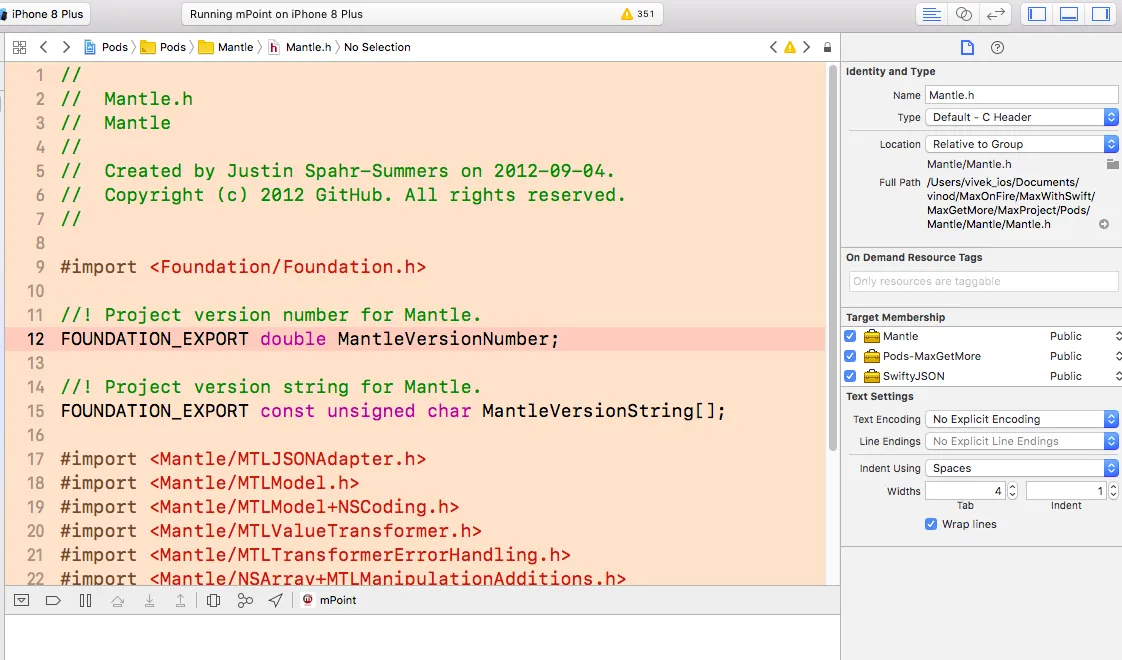Click the editor vertical scrollbar
This screenshot has height=660, width=1122.
[833, 258]
